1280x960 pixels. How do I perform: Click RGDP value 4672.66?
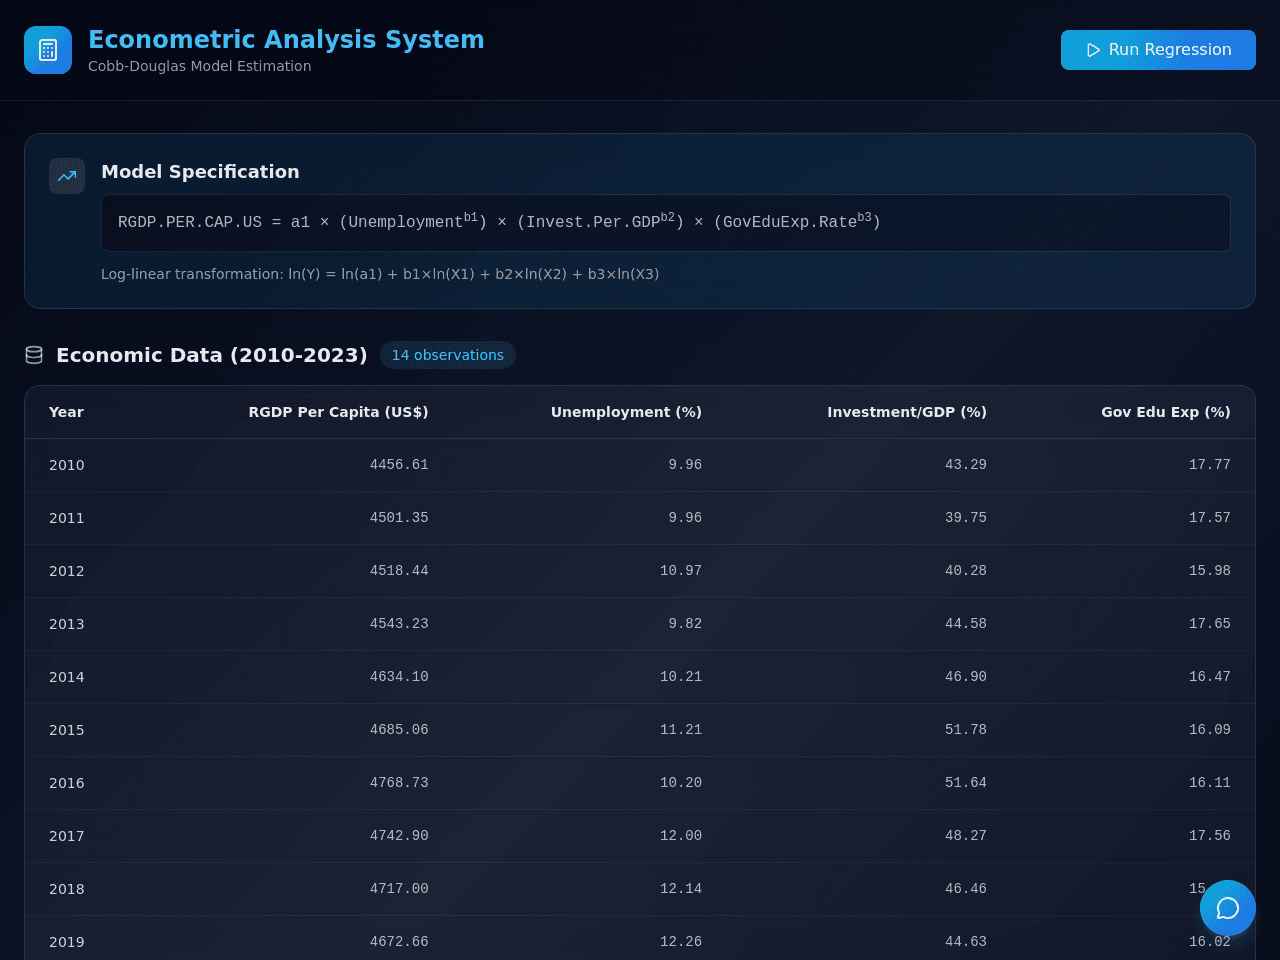pos(399,942)
